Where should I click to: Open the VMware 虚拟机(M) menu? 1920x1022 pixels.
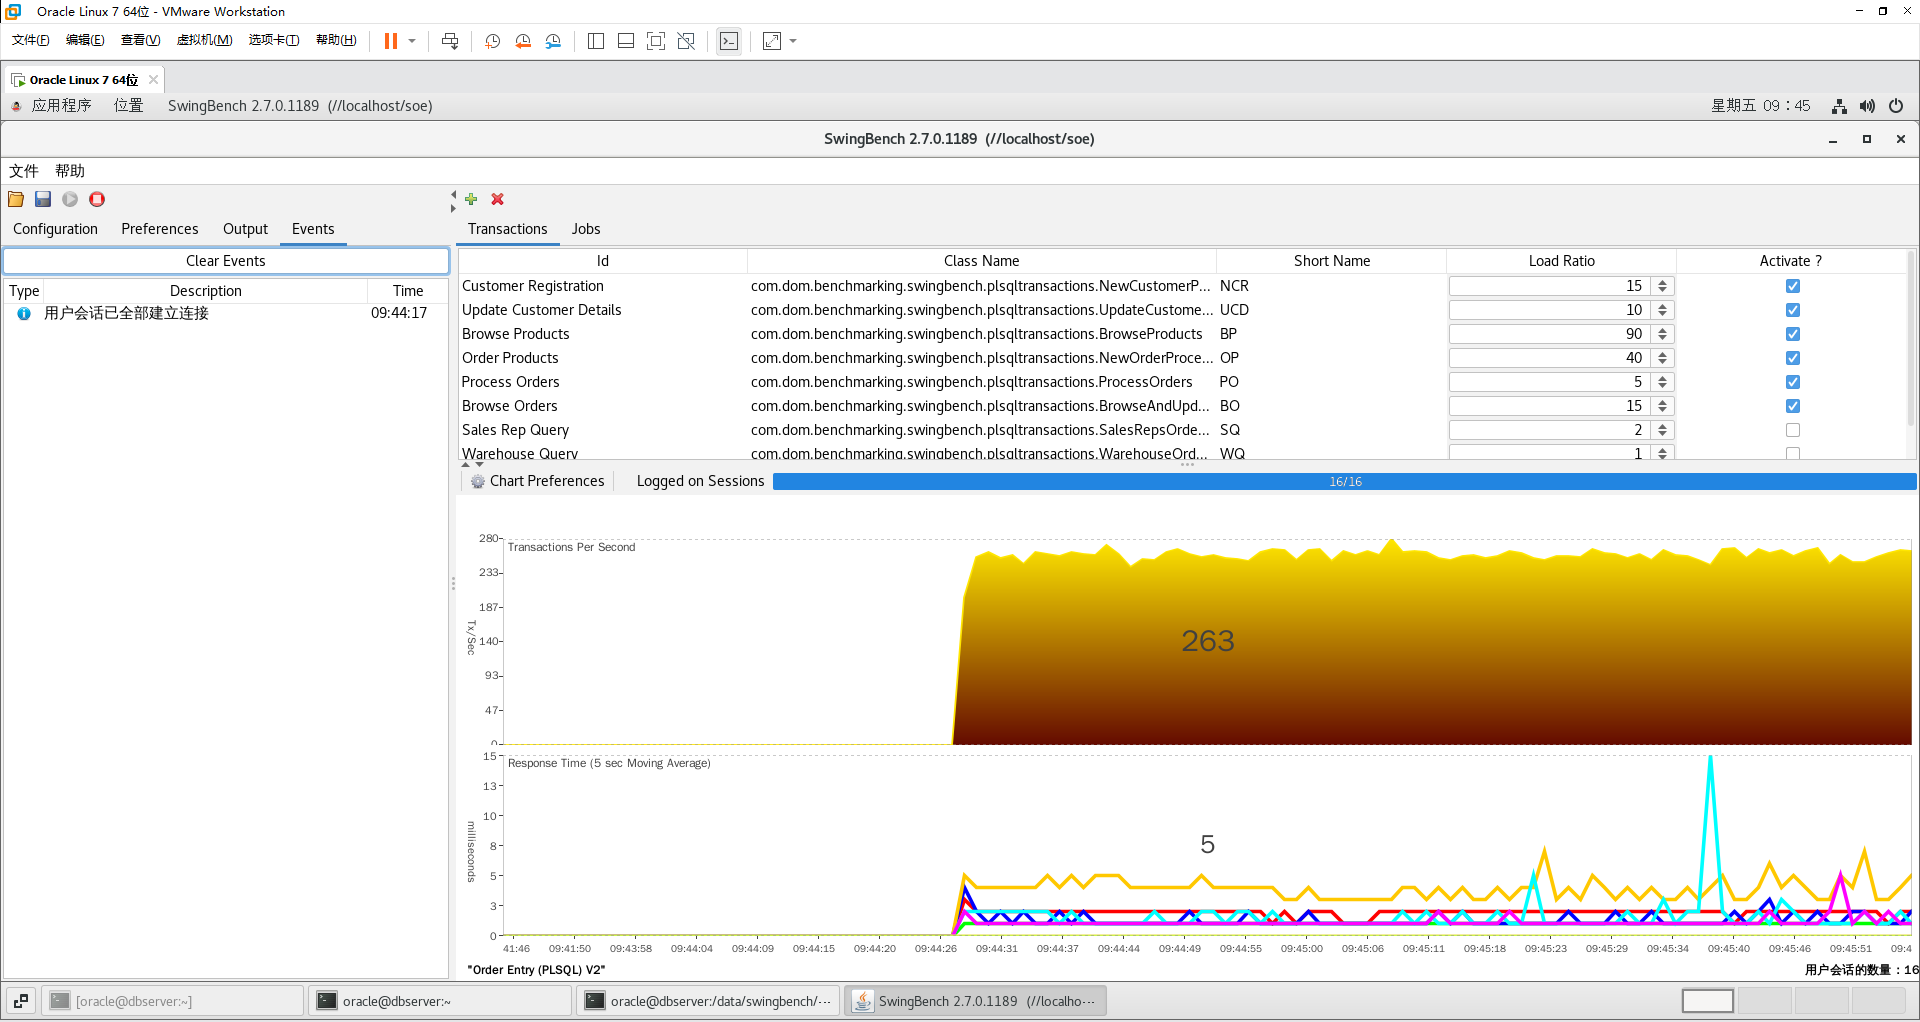coord(205,40)
